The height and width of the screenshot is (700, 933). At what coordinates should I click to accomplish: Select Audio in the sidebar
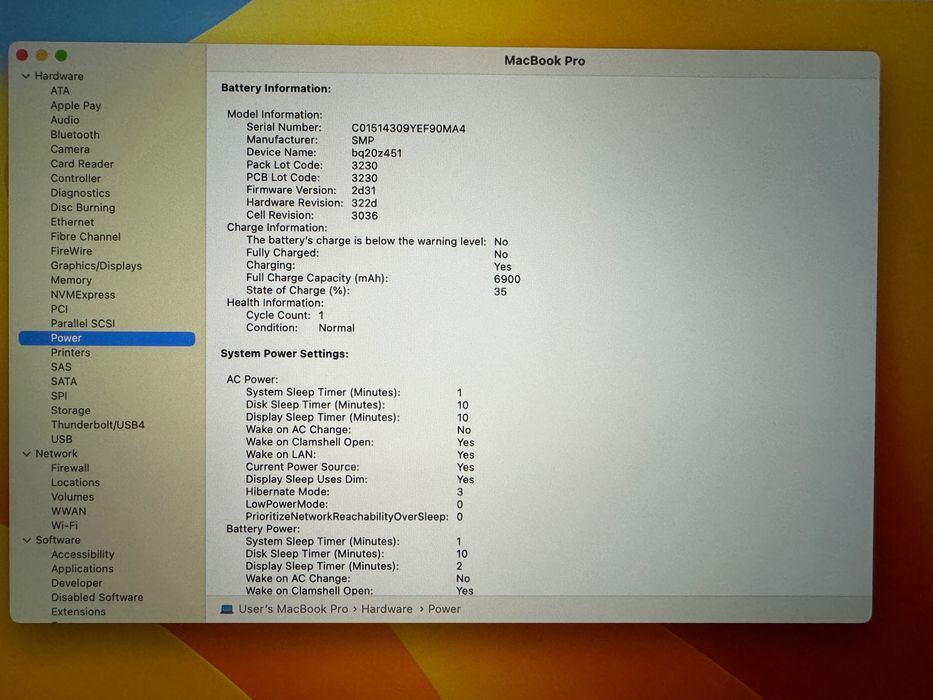65,120
